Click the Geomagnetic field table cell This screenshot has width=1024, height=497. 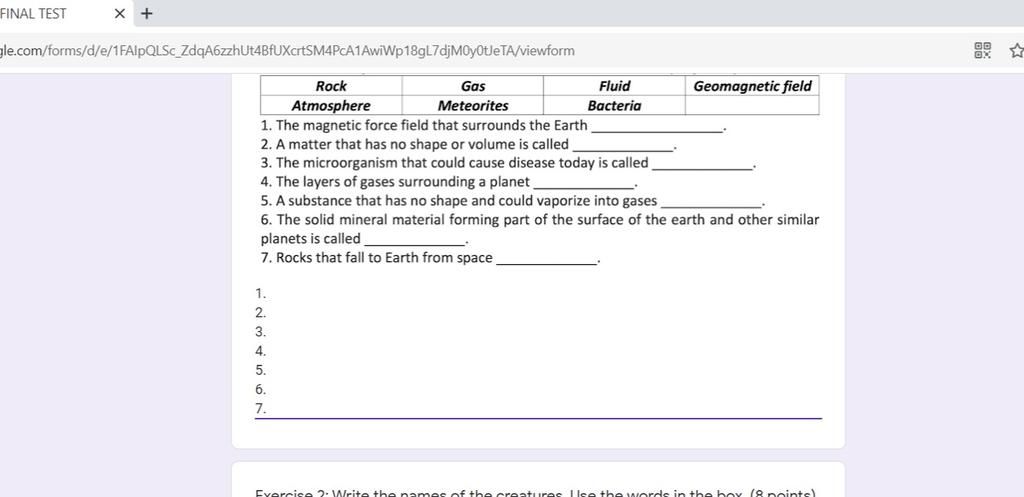752,86
